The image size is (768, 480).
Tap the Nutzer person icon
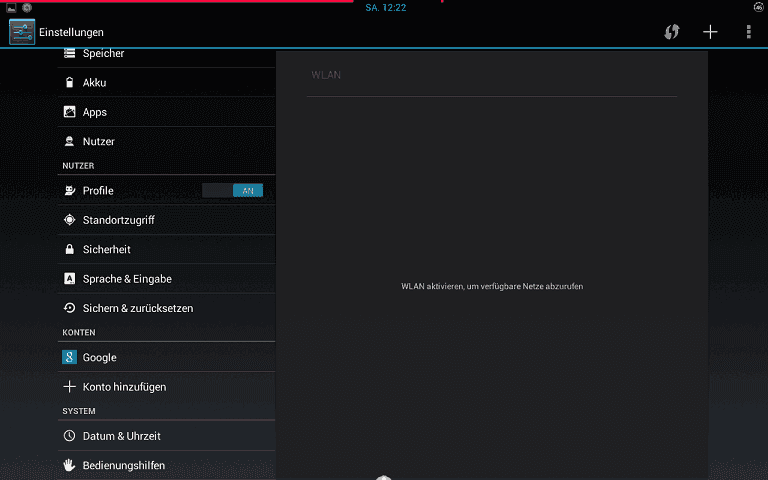pyautogui.click(x=70, y=141)
